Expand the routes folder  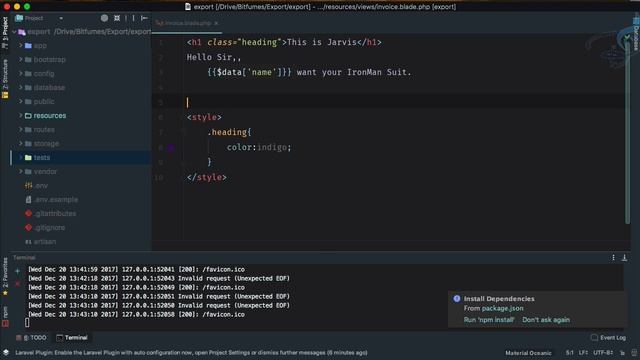pos(20,129)
